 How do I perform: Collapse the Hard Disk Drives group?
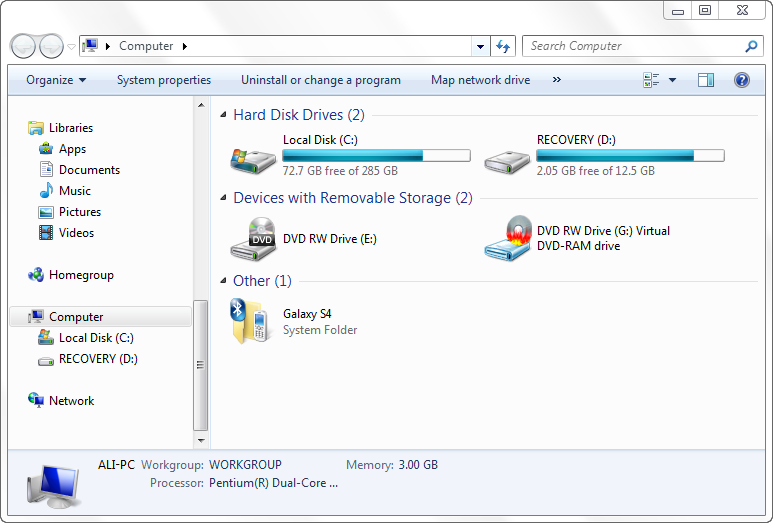223,115
